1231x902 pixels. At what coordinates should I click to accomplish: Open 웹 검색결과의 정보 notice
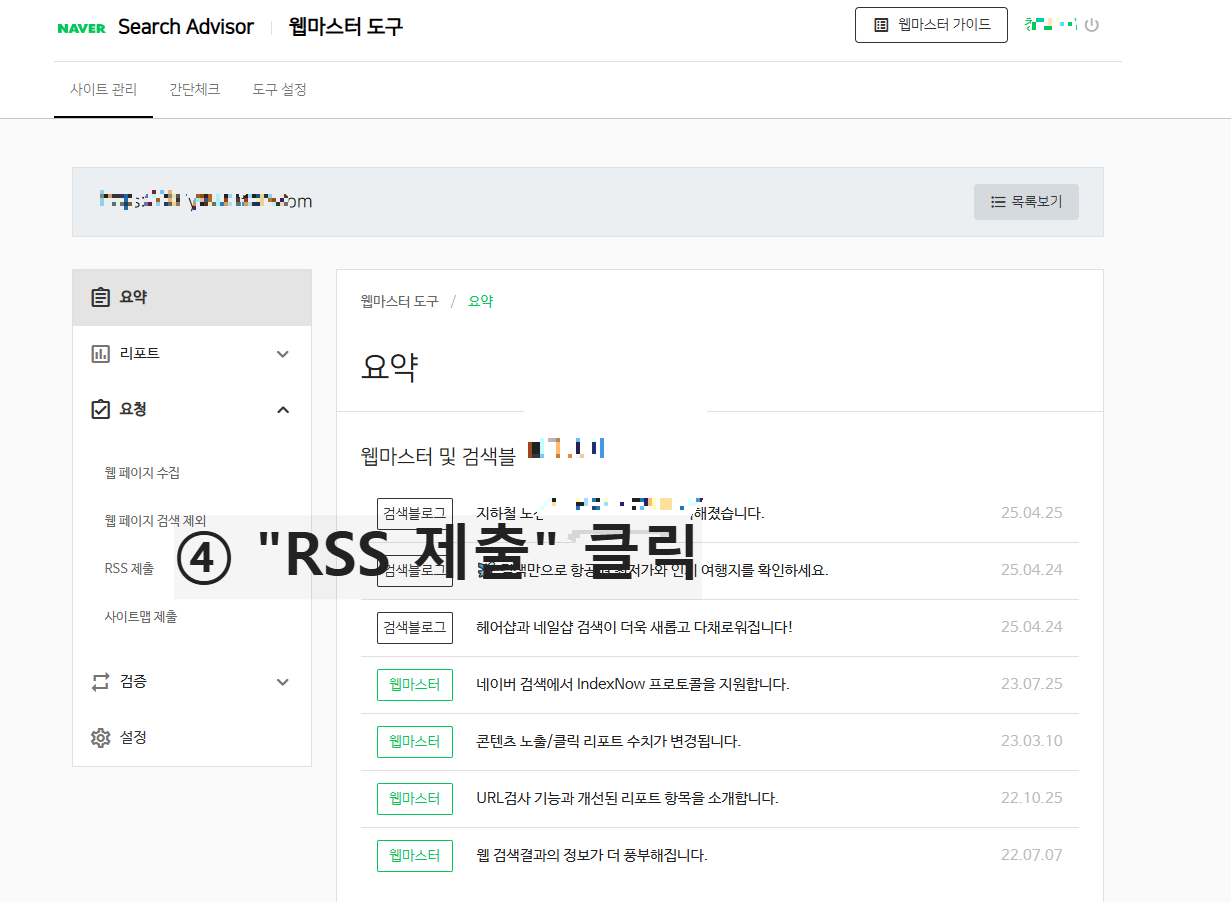[592, 855]
